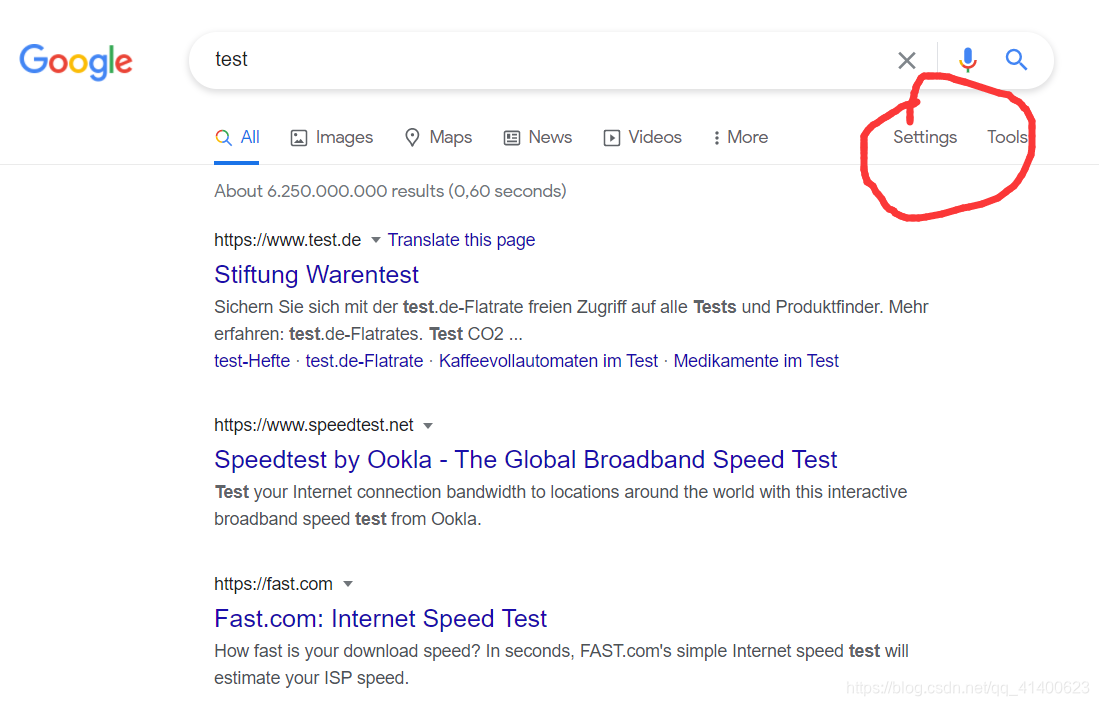Open the Videos tab

pos(642,137)
